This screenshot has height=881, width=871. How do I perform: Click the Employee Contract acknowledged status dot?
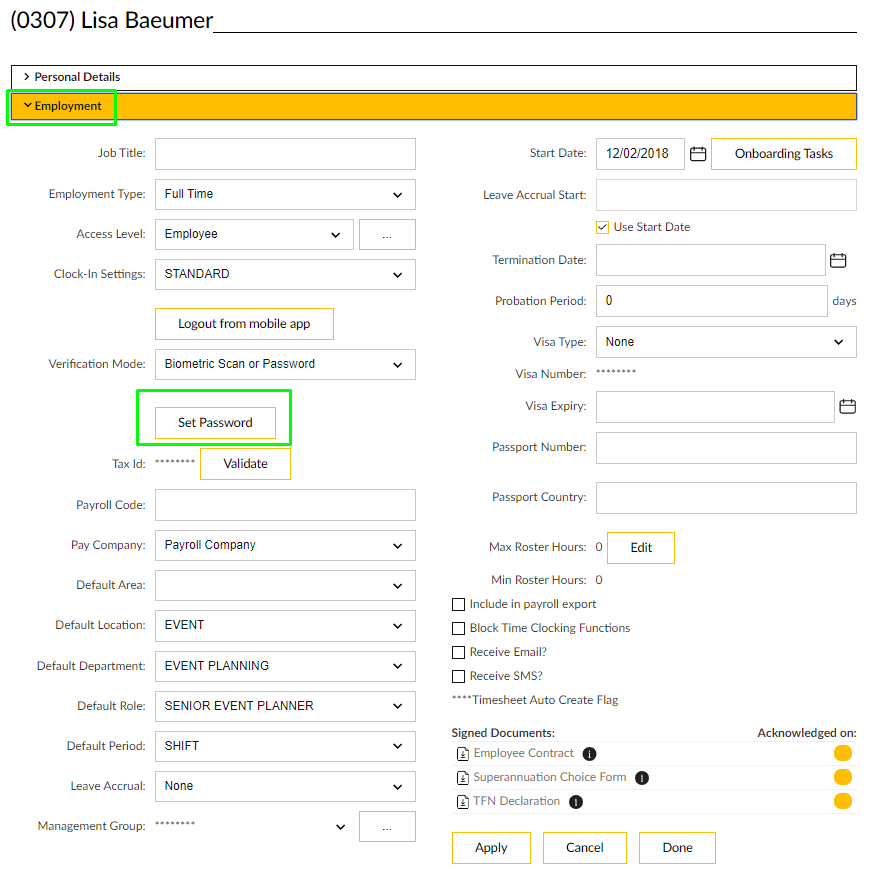842,753
